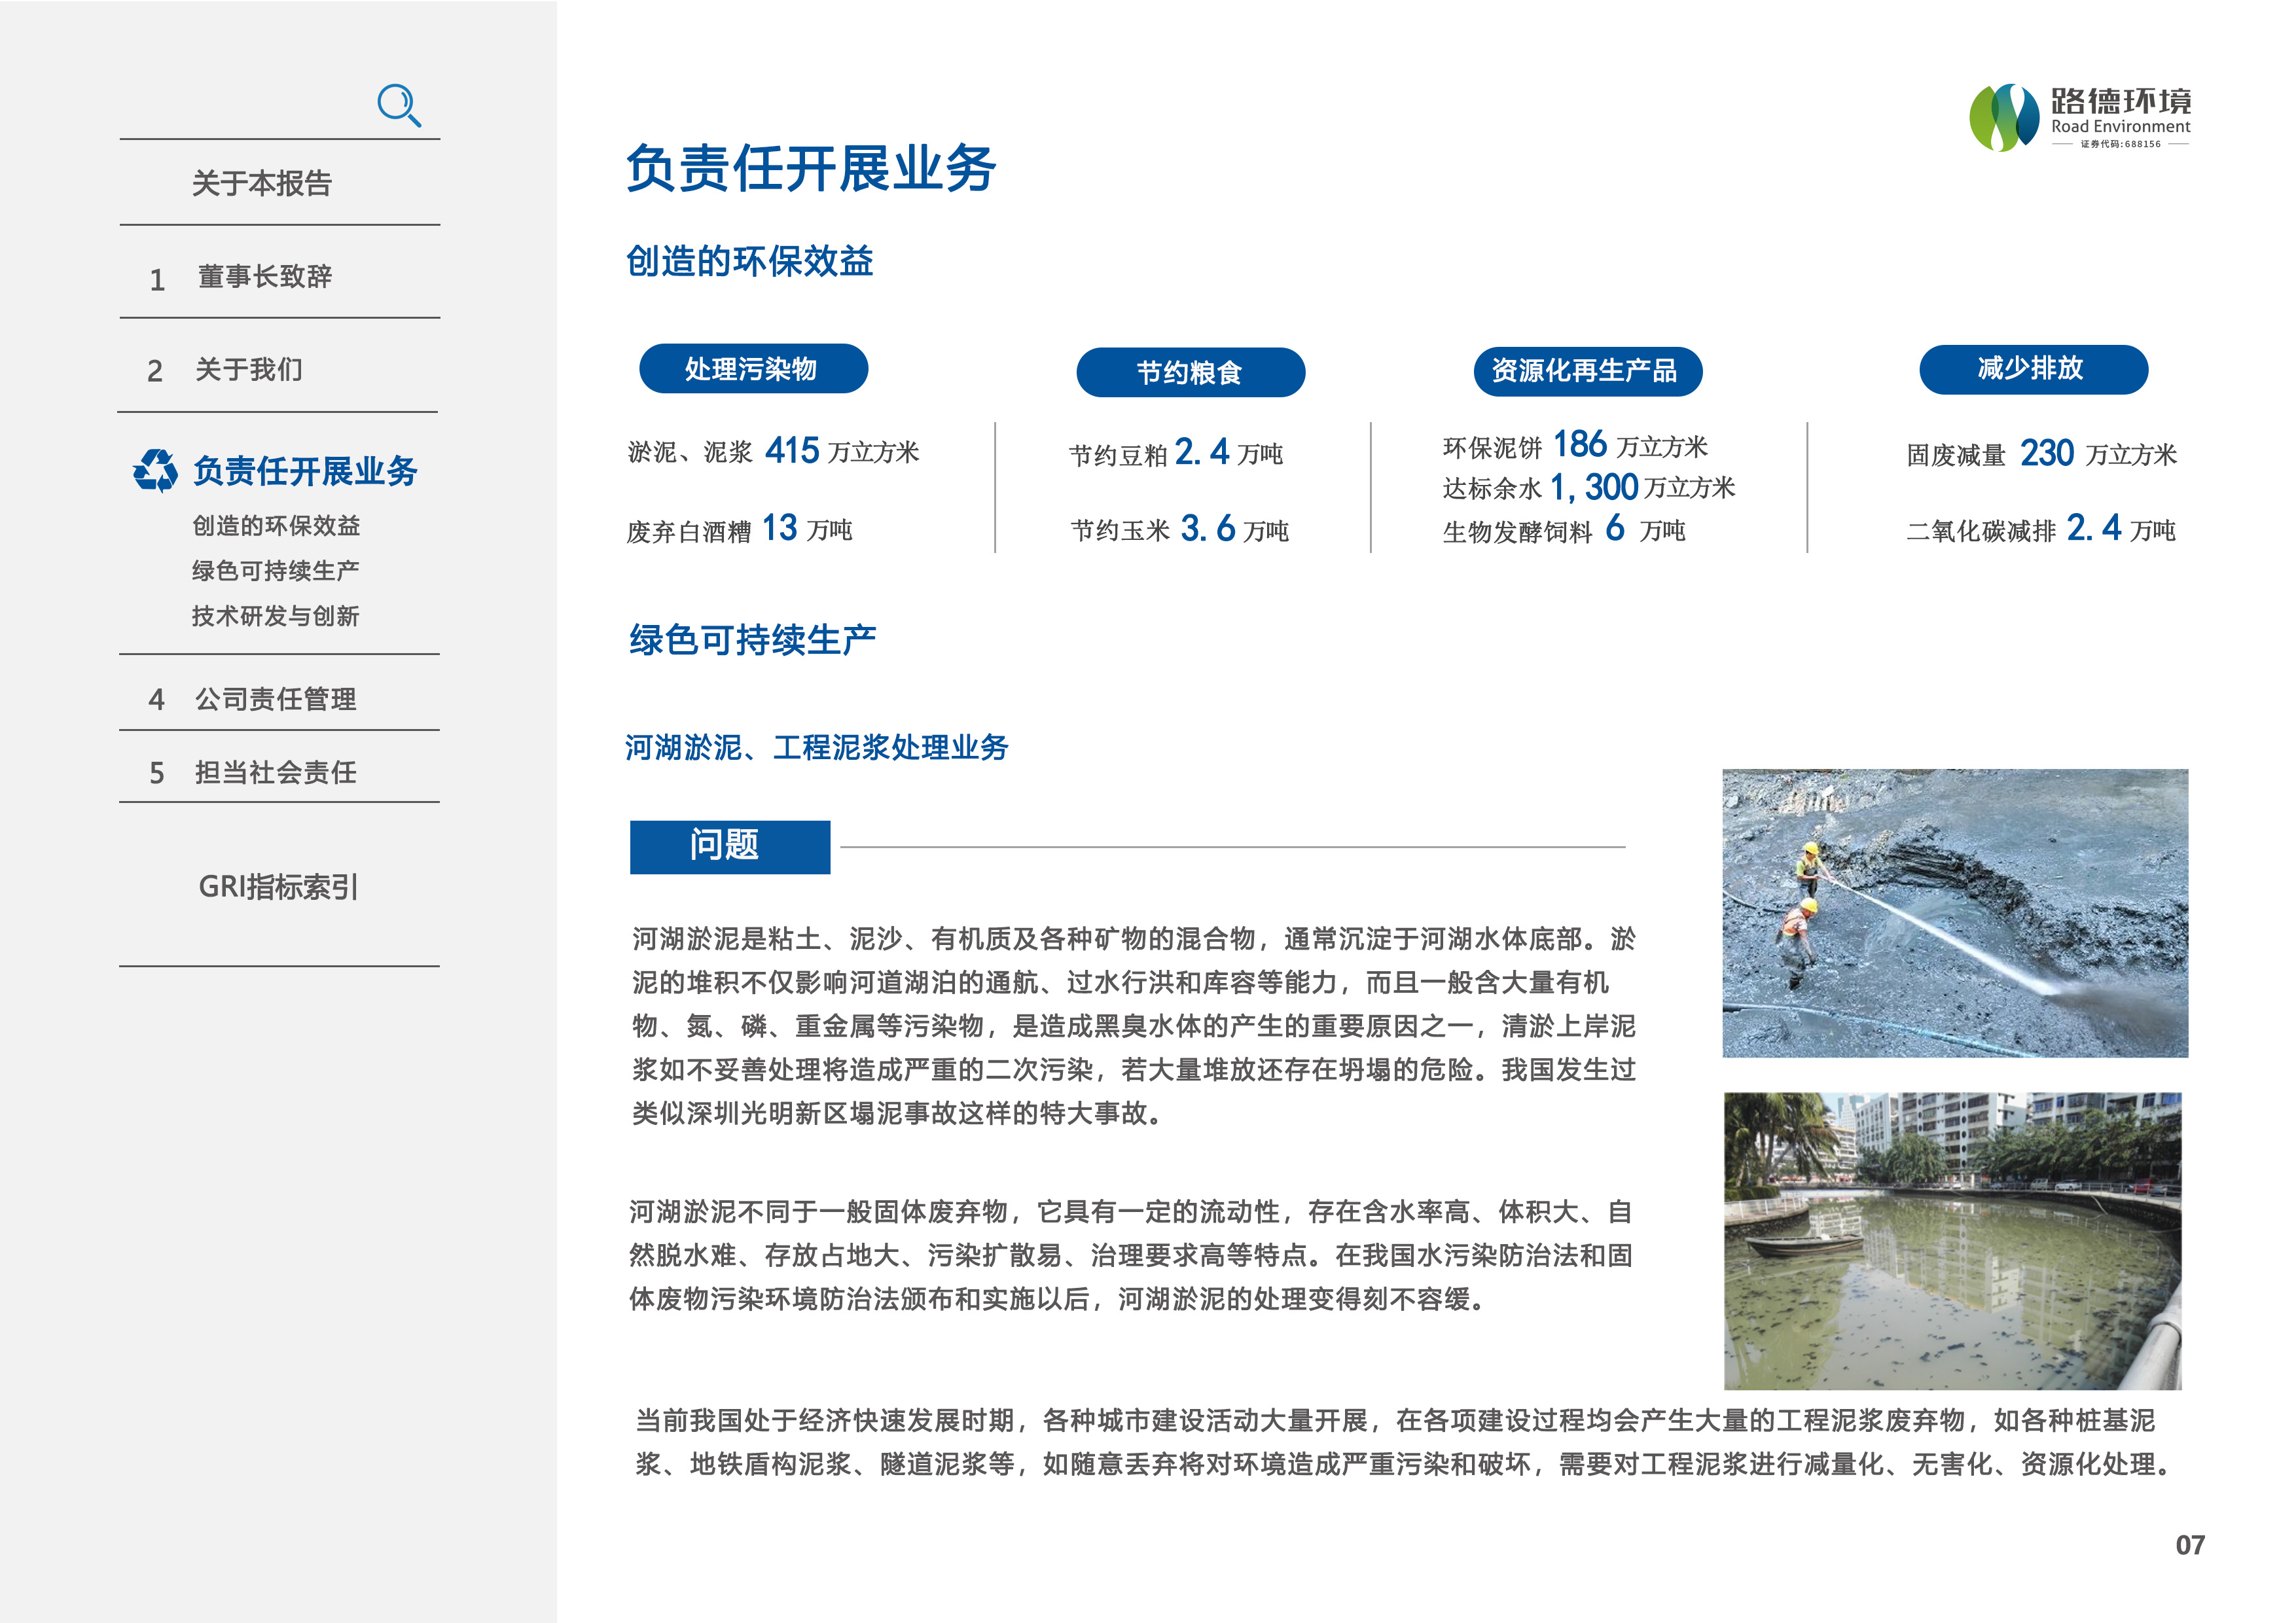
Task: Go to section 1 董事长致辞
Action: (264, 277)
